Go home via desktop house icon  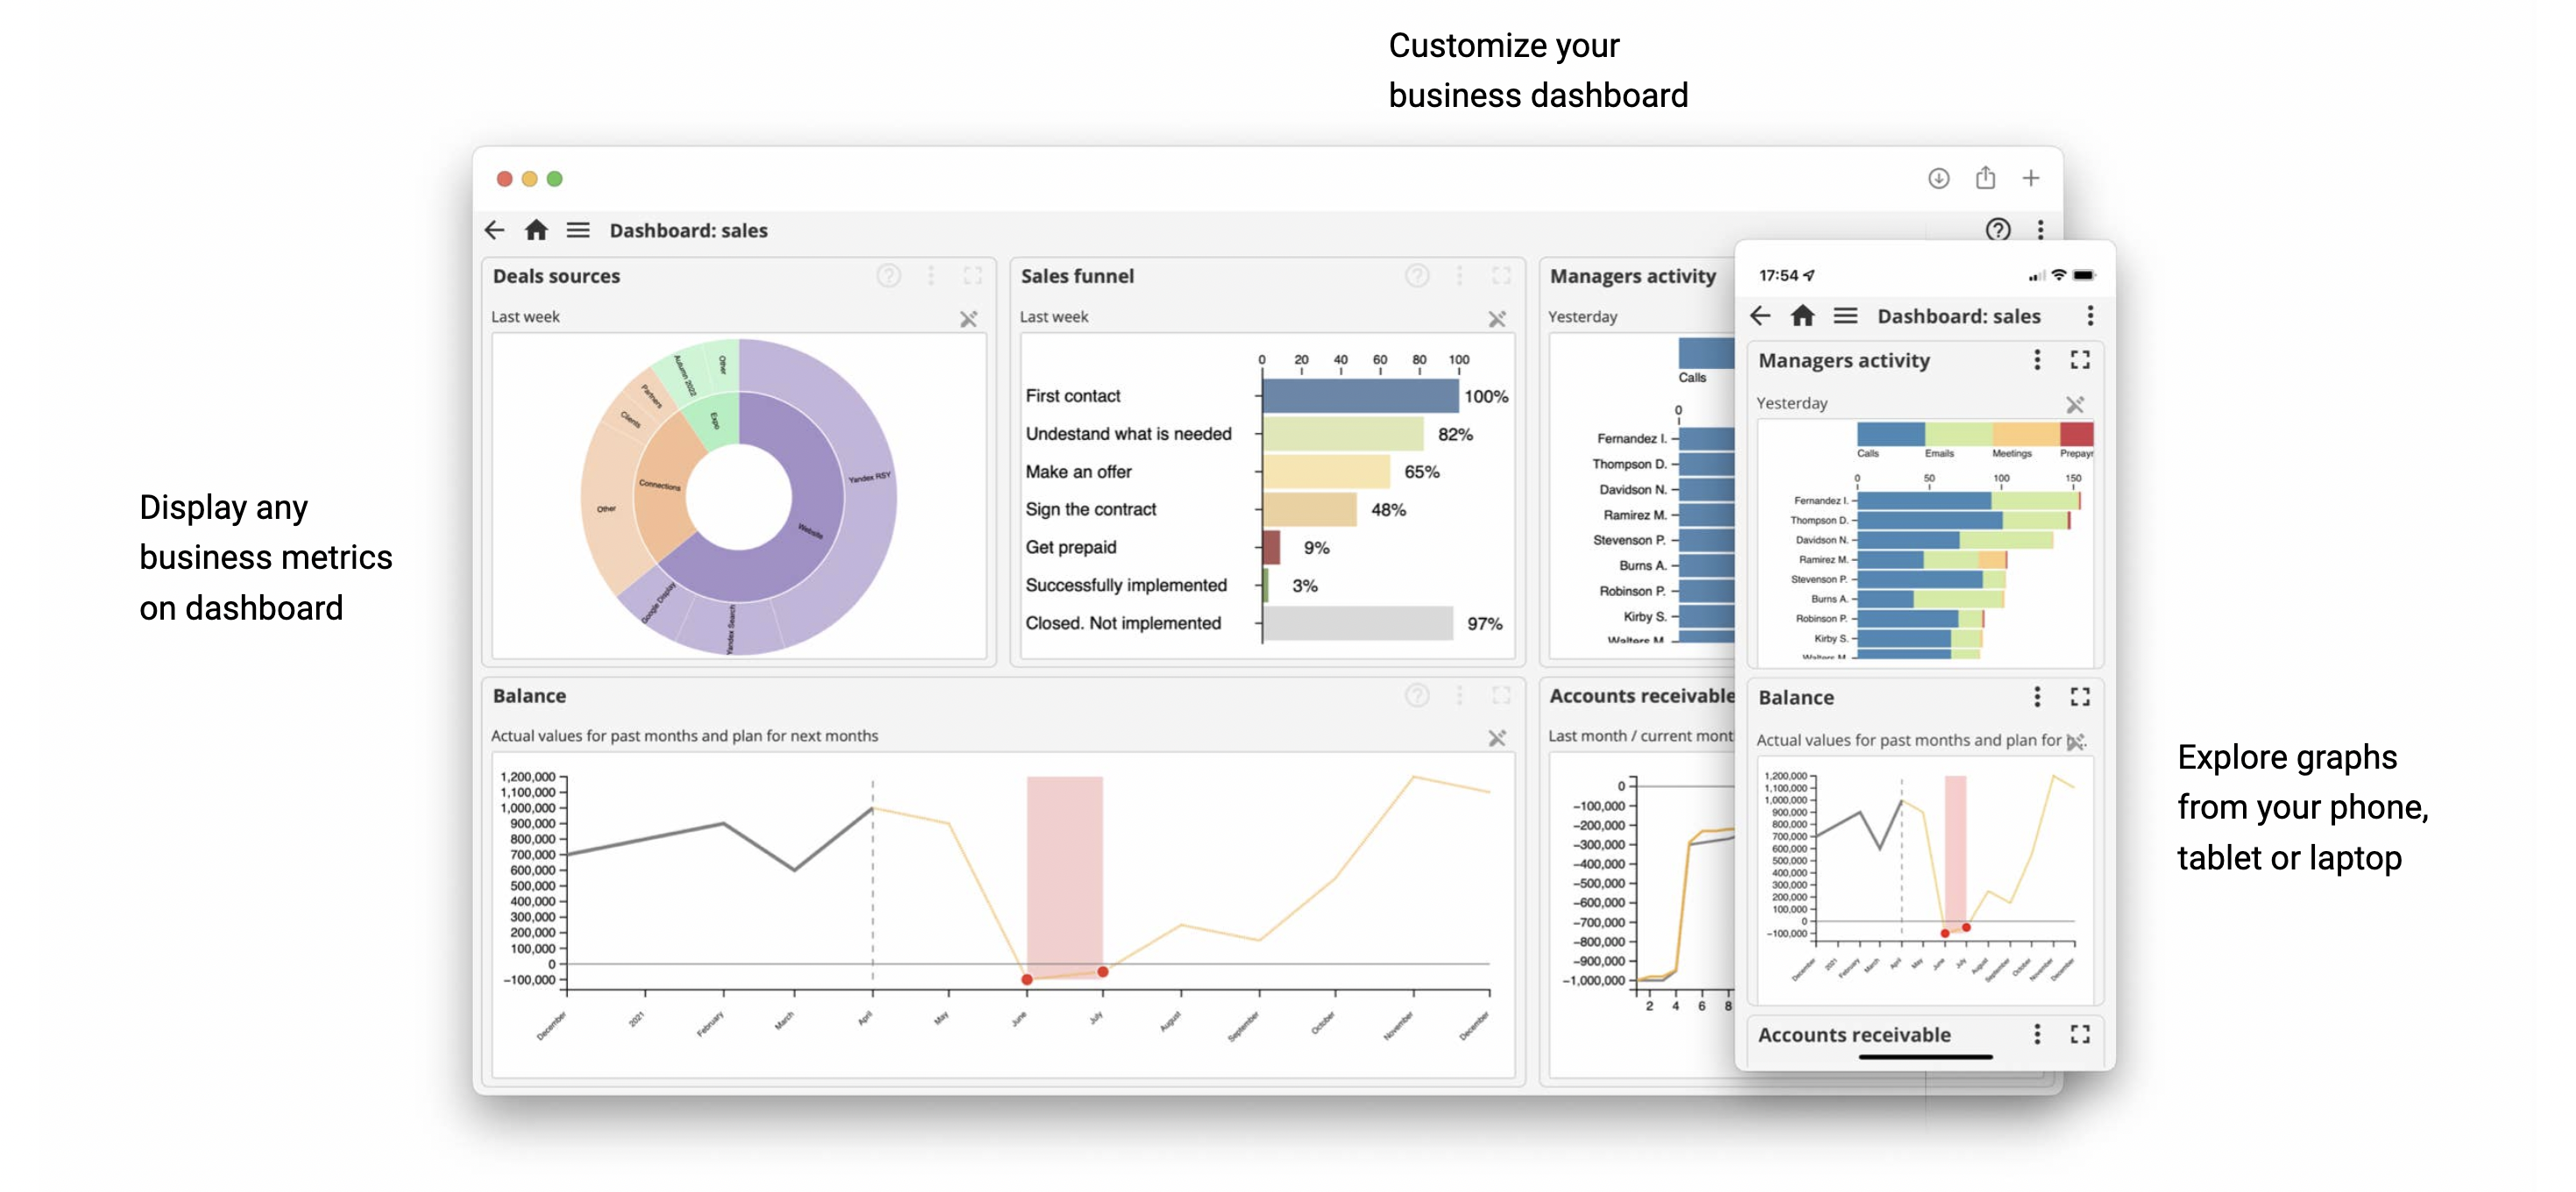click(536, 230)
